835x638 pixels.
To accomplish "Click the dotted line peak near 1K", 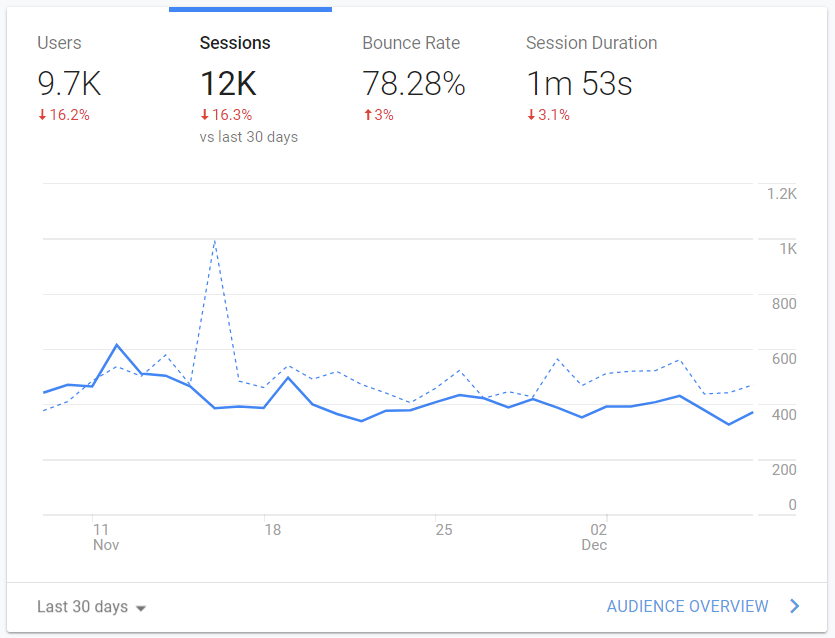I will click(215, 241).
